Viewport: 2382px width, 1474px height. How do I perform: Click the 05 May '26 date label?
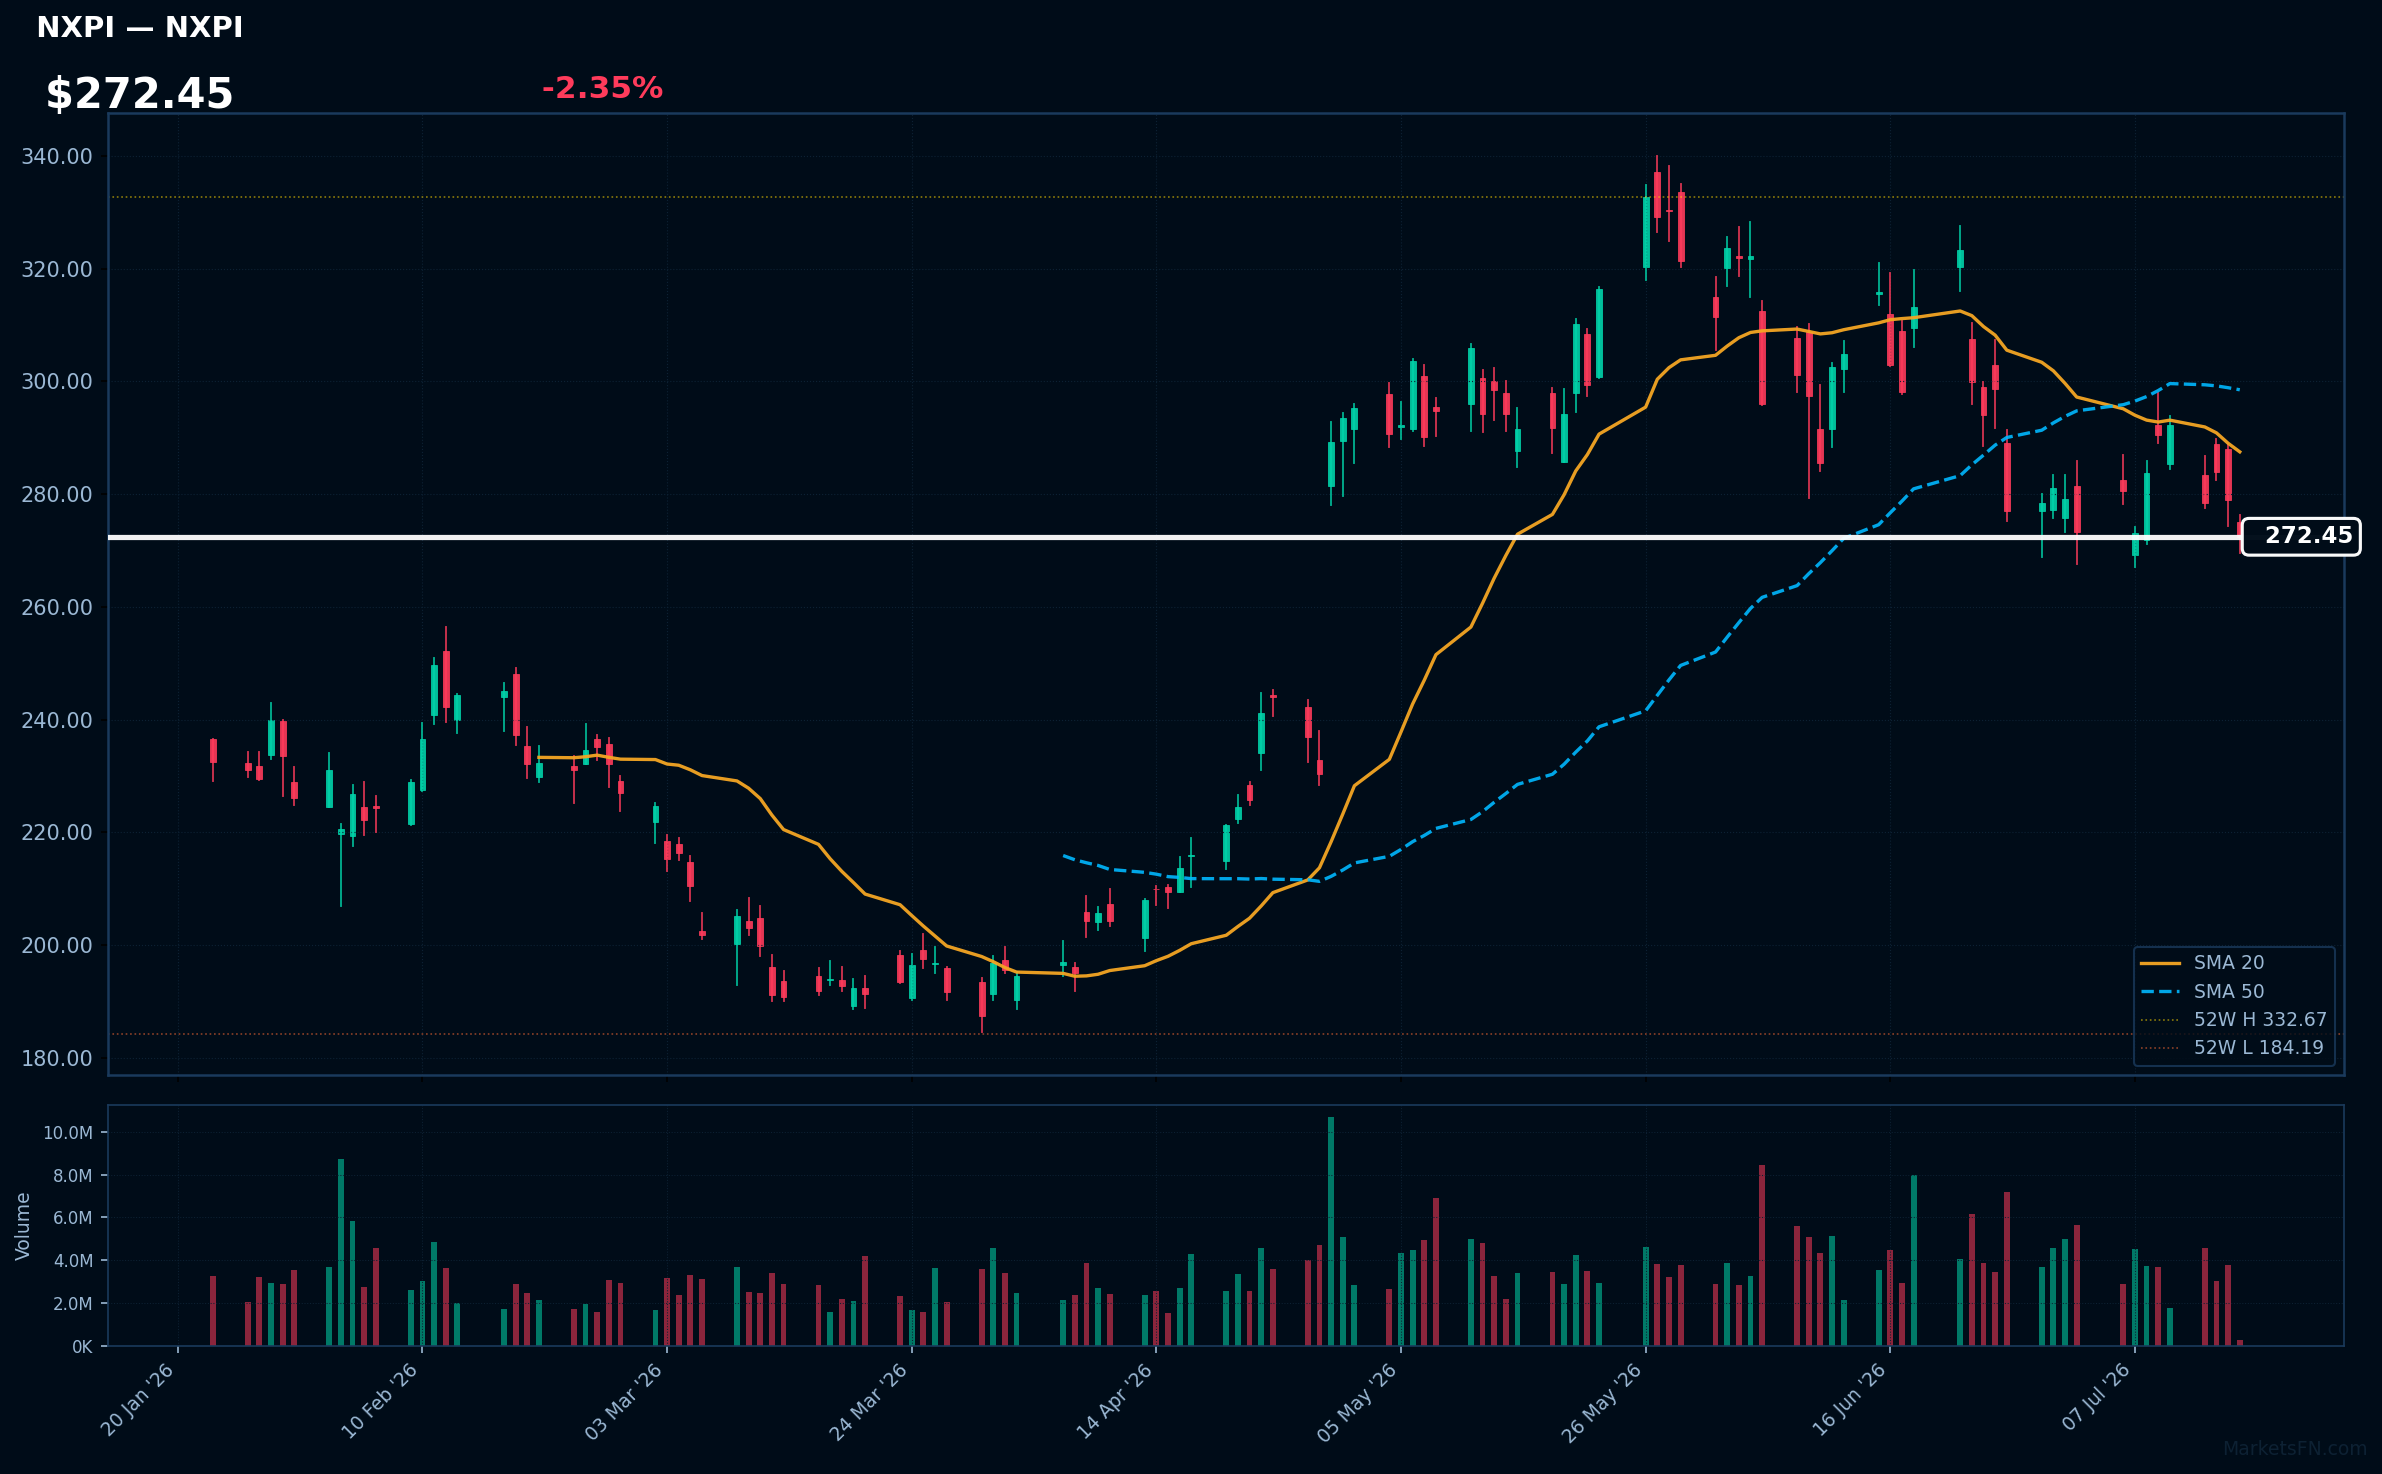pyautogui.click(x=1358, y=1402)
